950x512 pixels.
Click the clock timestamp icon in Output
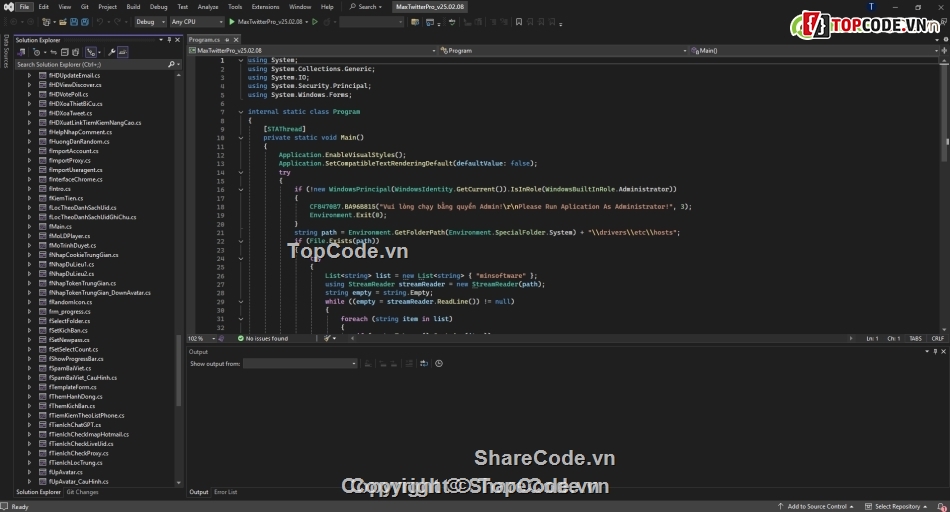pyautogui.click(x=439, y=364)
